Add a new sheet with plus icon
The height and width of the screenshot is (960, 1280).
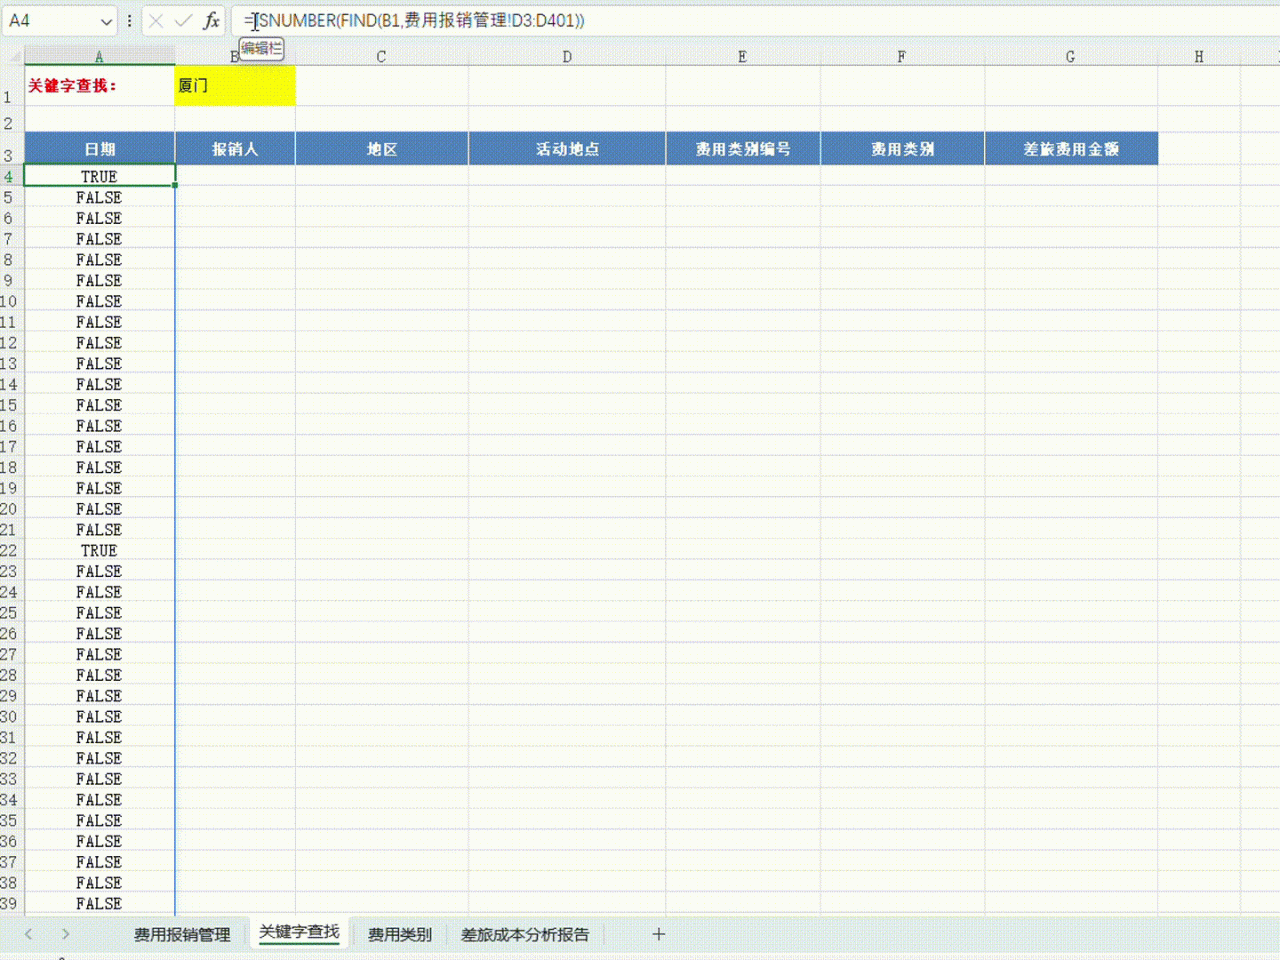click(x=658, y=934)
